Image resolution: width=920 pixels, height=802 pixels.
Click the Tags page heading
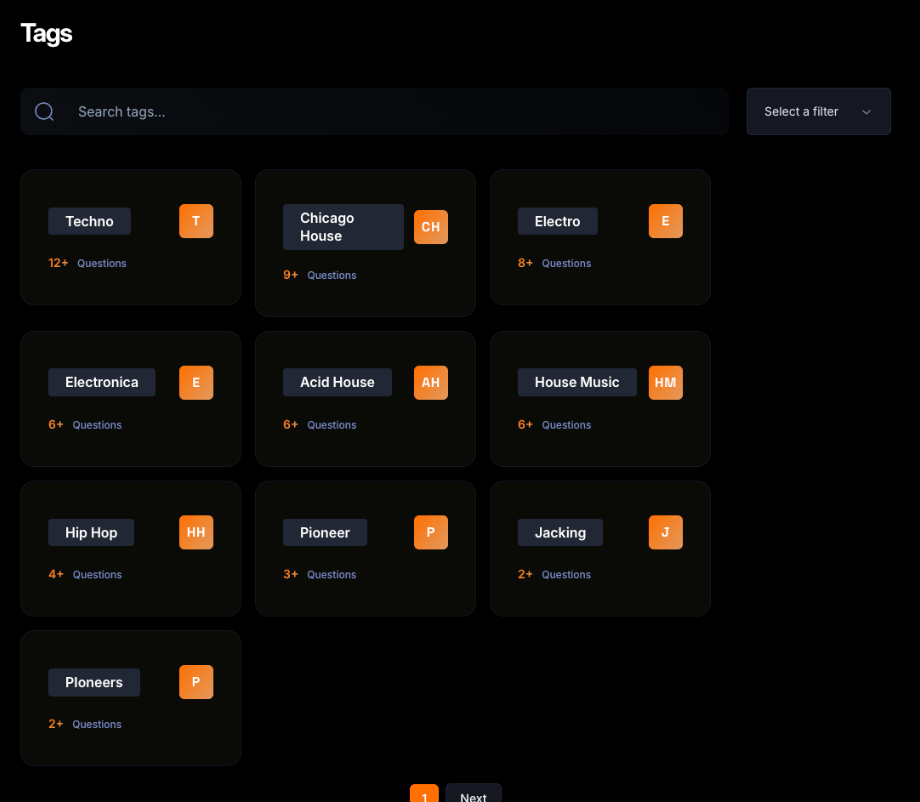click(x=46, y=33)
